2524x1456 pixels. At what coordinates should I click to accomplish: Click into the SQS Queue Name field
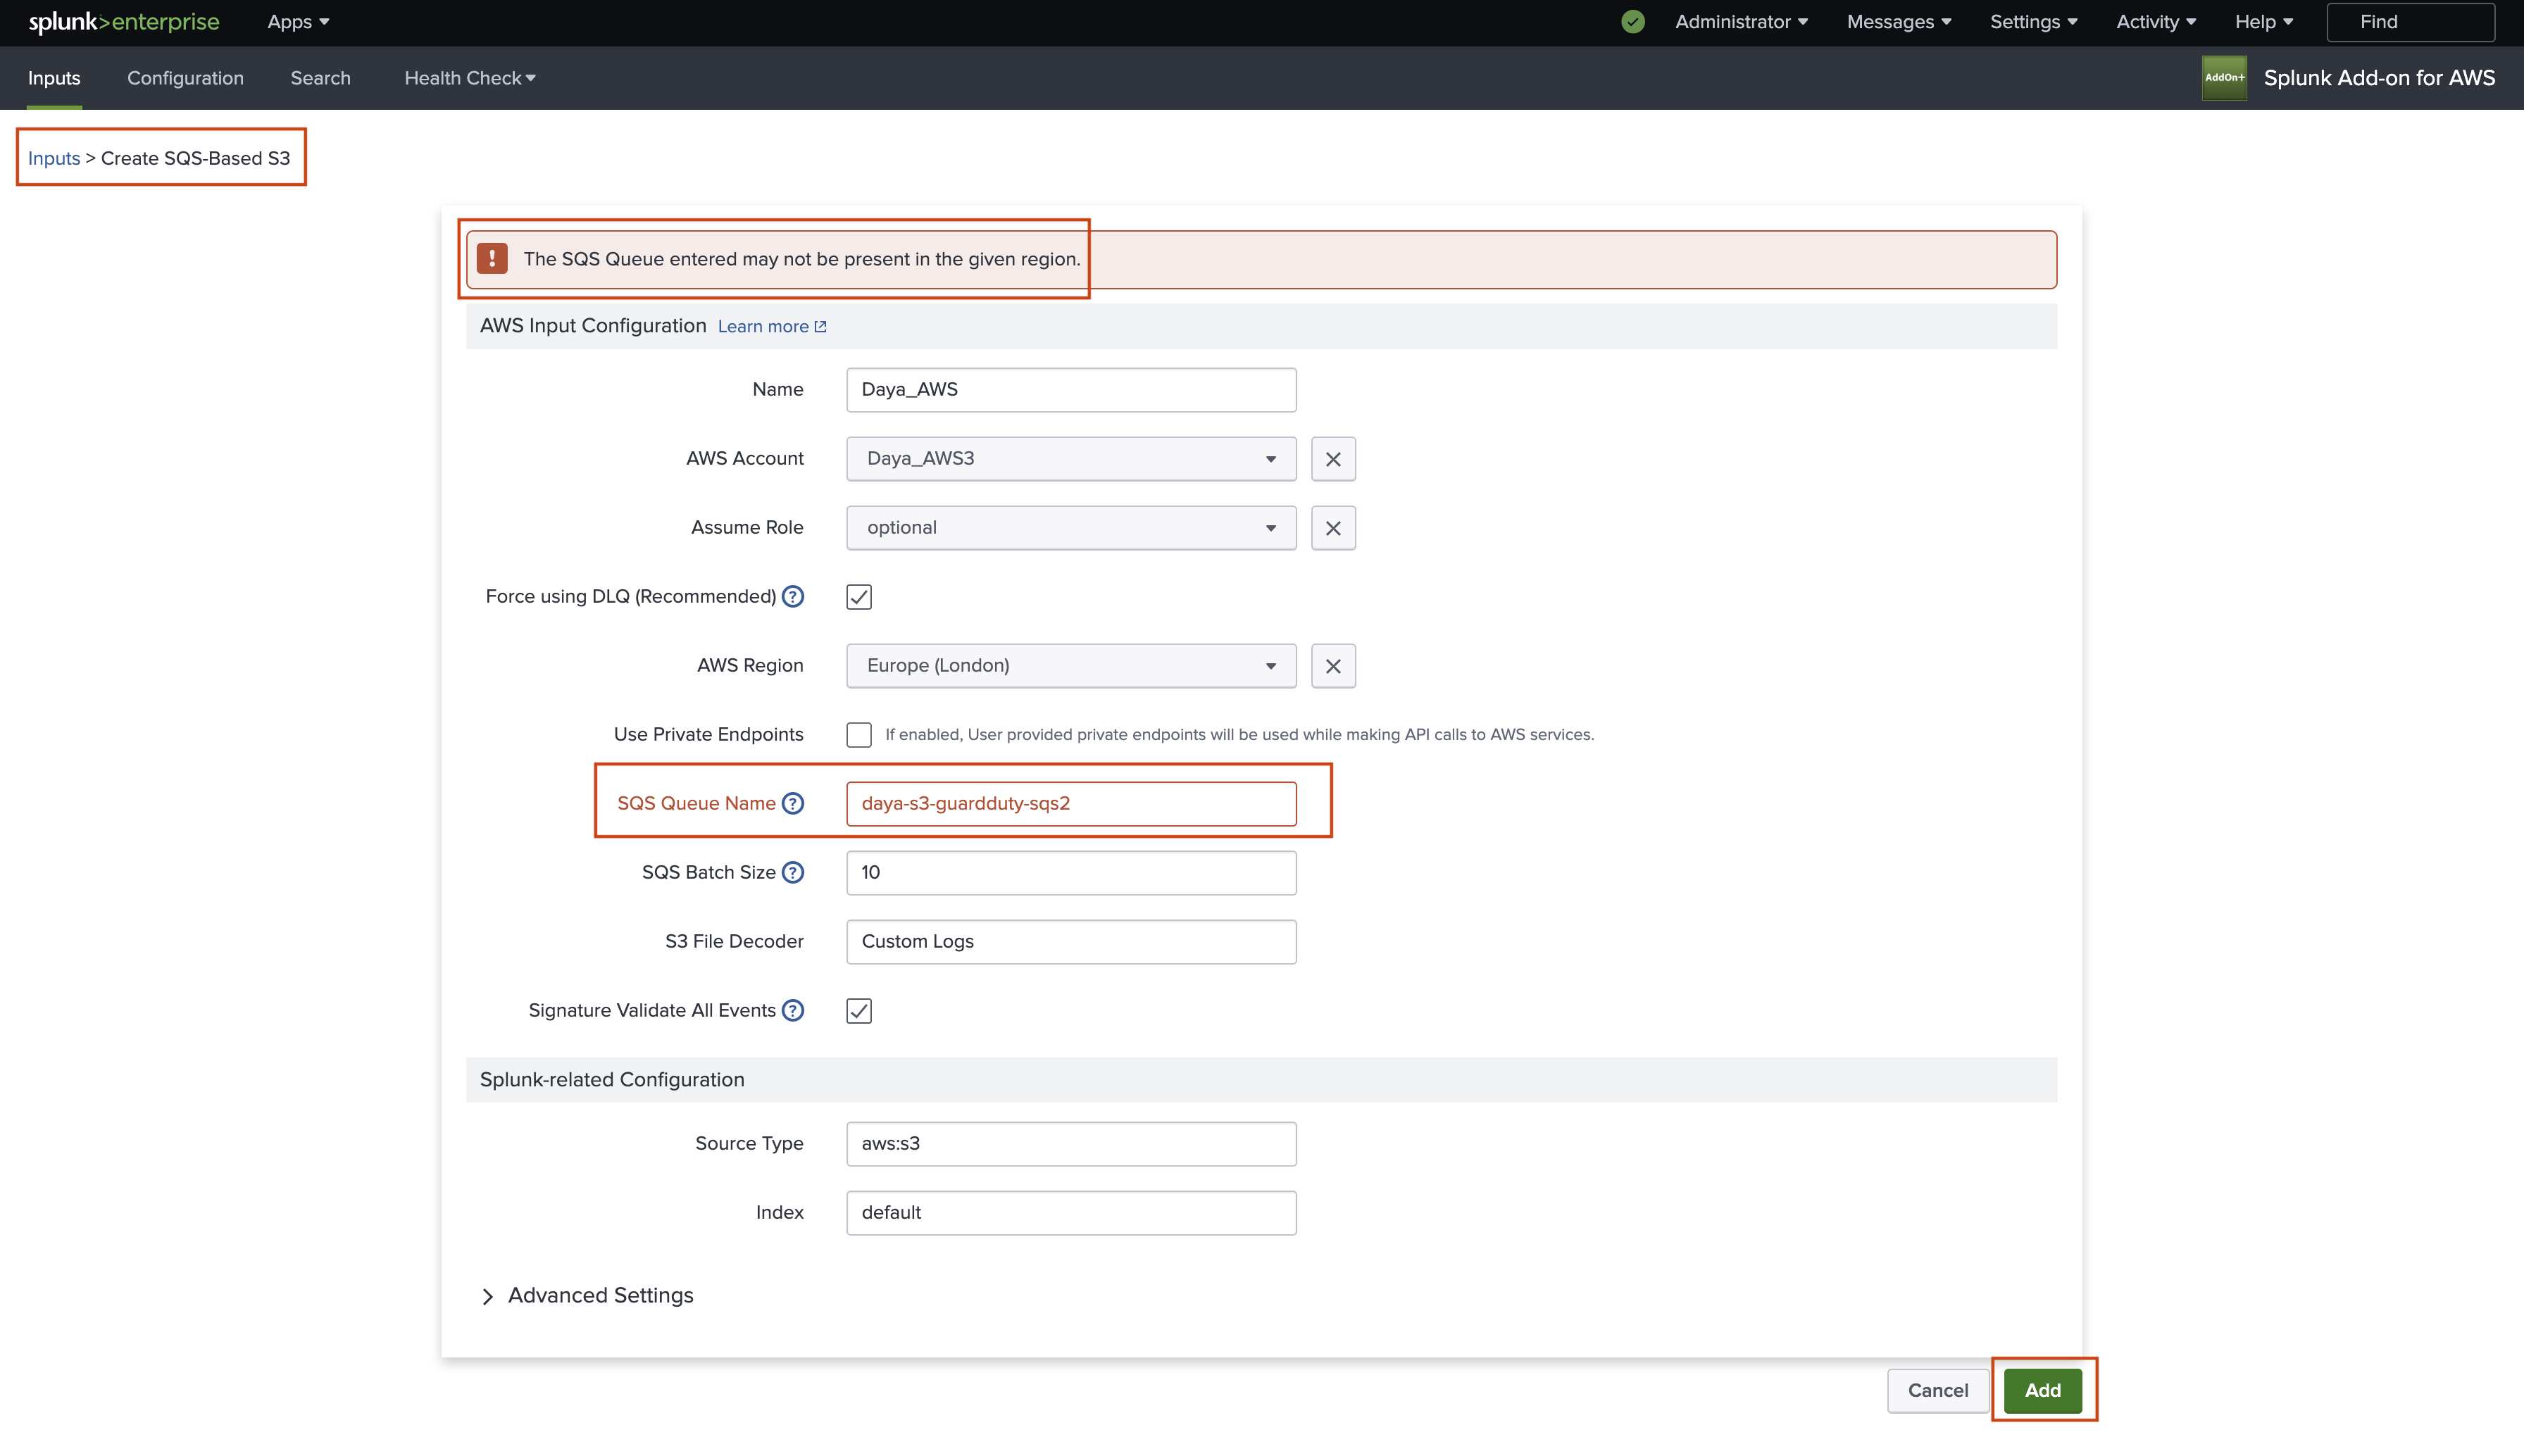pos(1070,804)
